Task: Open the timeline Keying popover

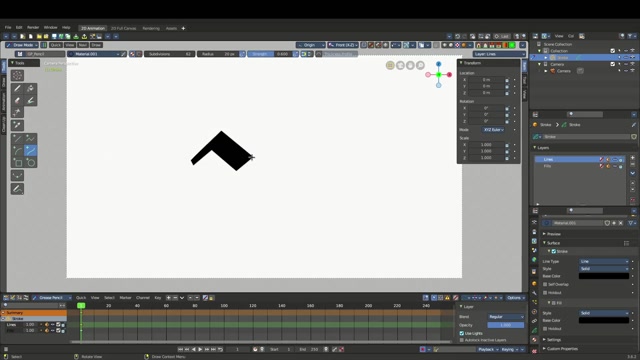Action: click(x=510, y=349)
